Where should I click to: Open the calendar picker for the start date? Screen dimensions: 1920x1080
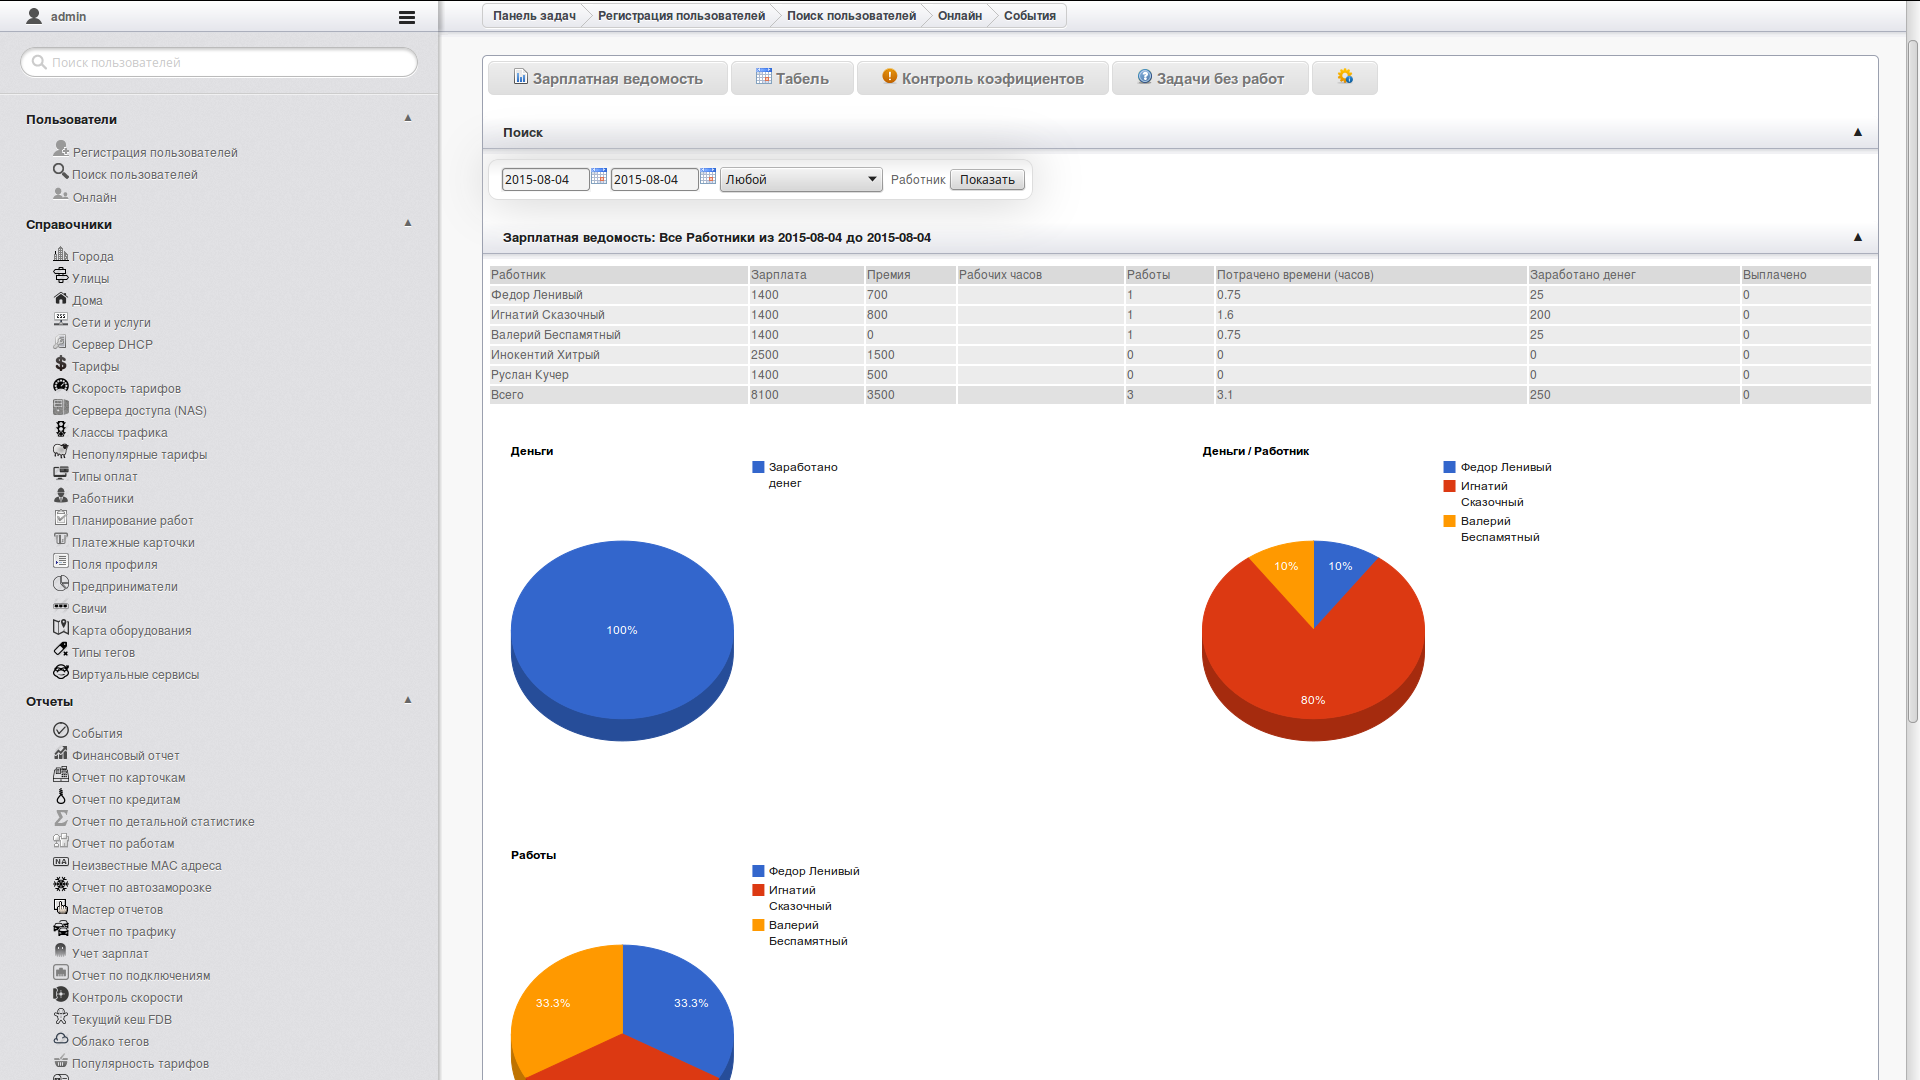(599, 177)
